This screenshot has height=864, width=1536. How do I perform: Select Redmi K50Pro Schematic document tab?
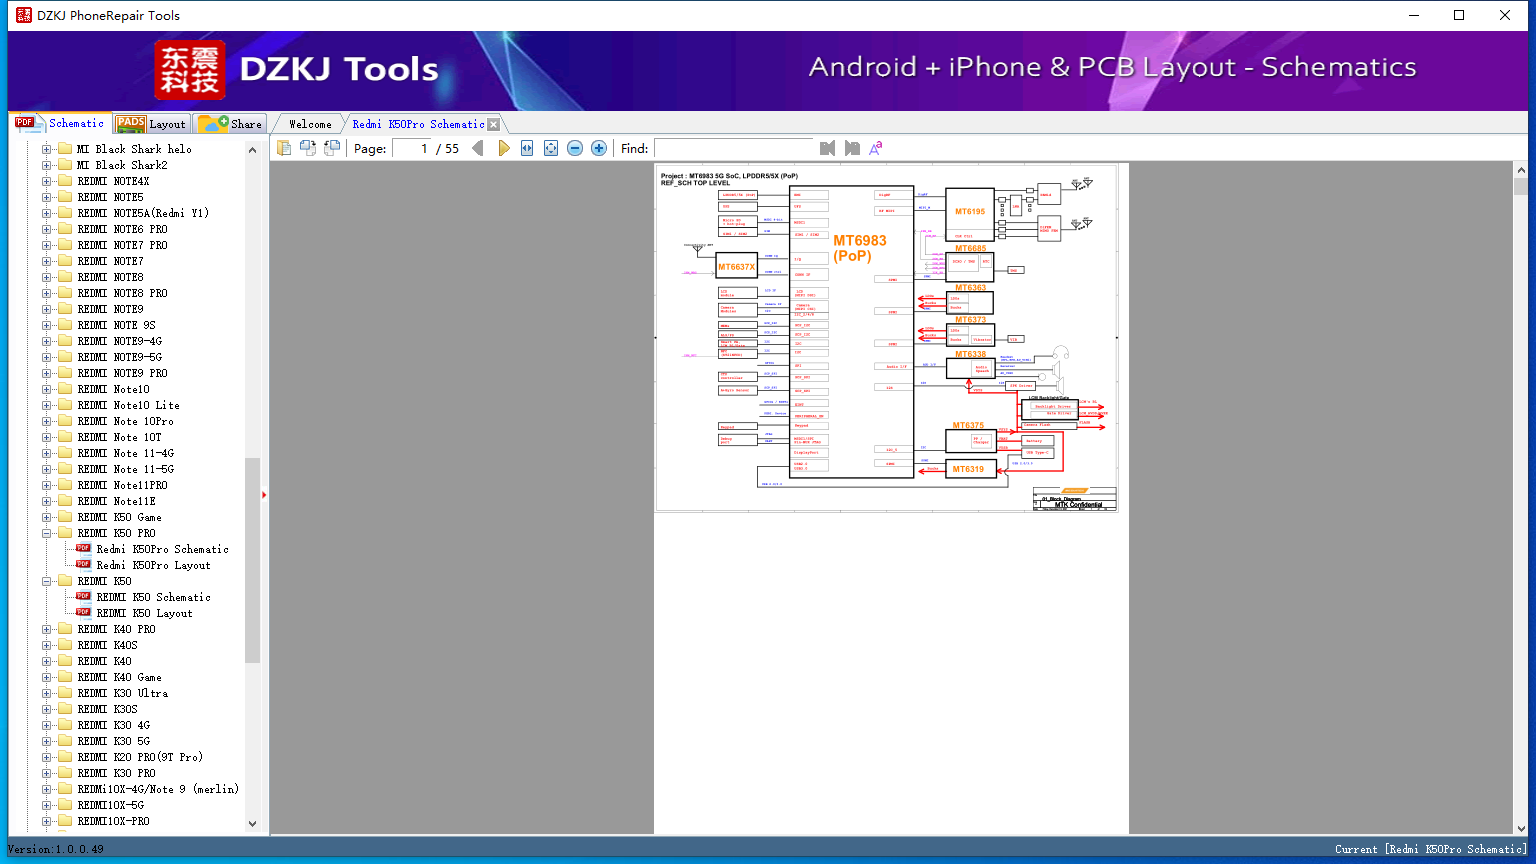point(418,124)
